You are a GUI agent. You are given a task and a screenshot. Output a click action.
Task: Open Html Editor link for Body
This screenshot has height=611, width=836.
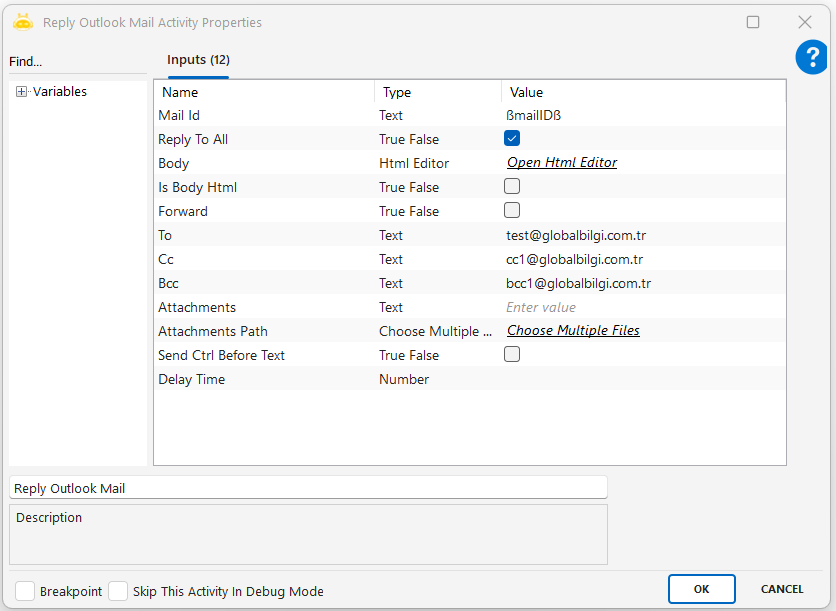561,163
